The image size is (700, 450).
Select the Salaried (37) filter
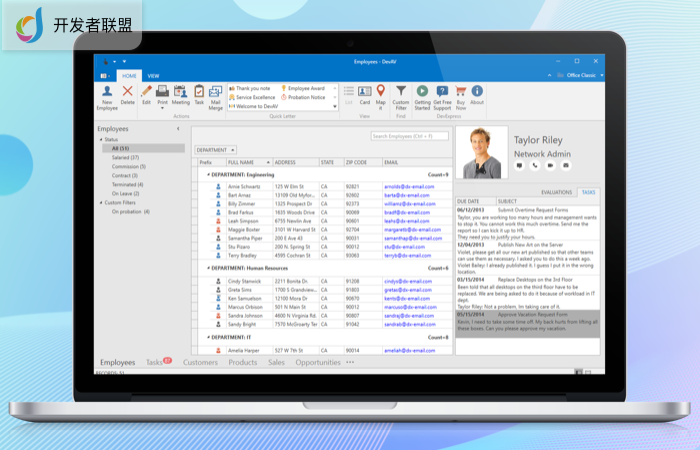[x=127, y=157]
